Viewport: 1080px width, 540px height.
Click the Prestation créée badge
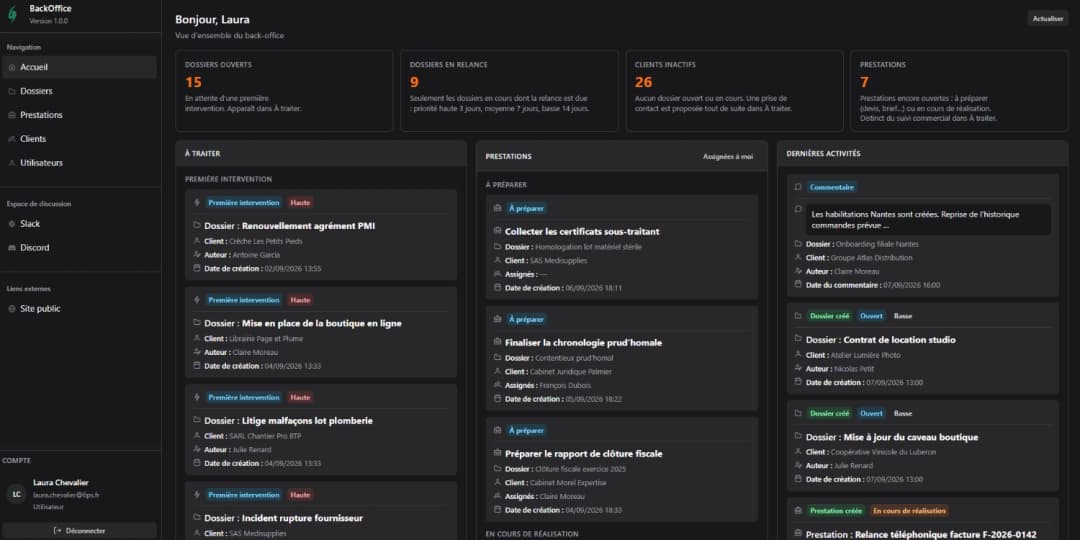(836, 511)
